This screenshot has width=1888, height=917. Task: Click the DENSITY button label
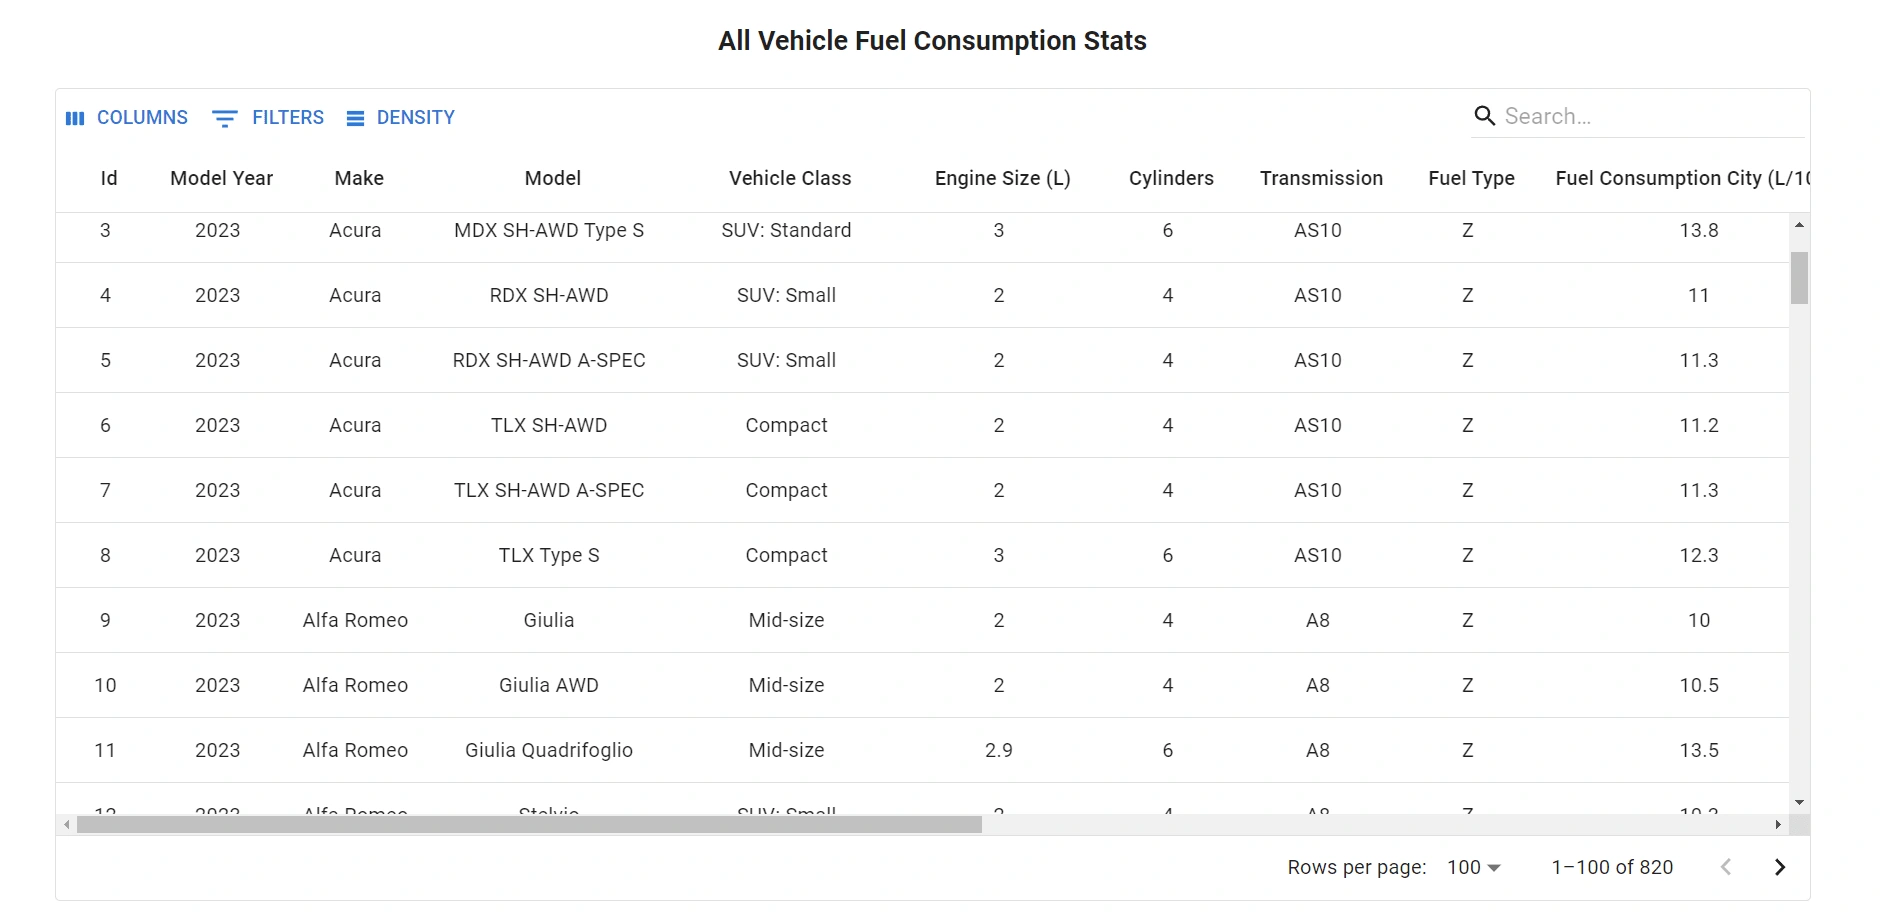(415, 118)
